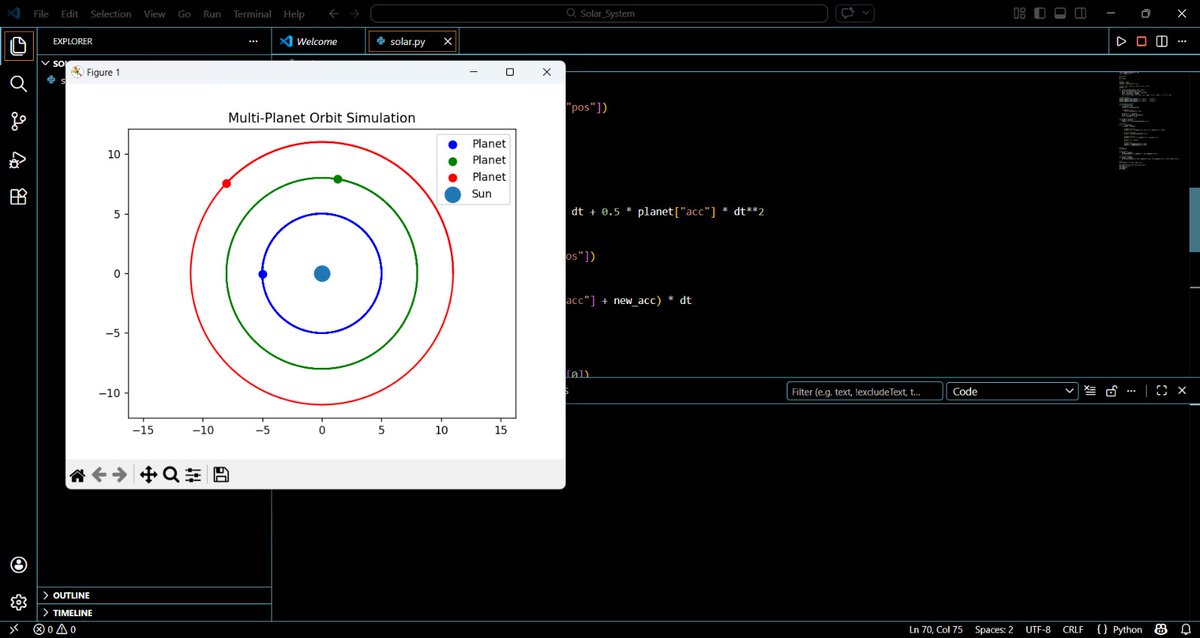Change line endings via CRLF status item
This screenshot has height=638, width=1200.
[1073, 629]
